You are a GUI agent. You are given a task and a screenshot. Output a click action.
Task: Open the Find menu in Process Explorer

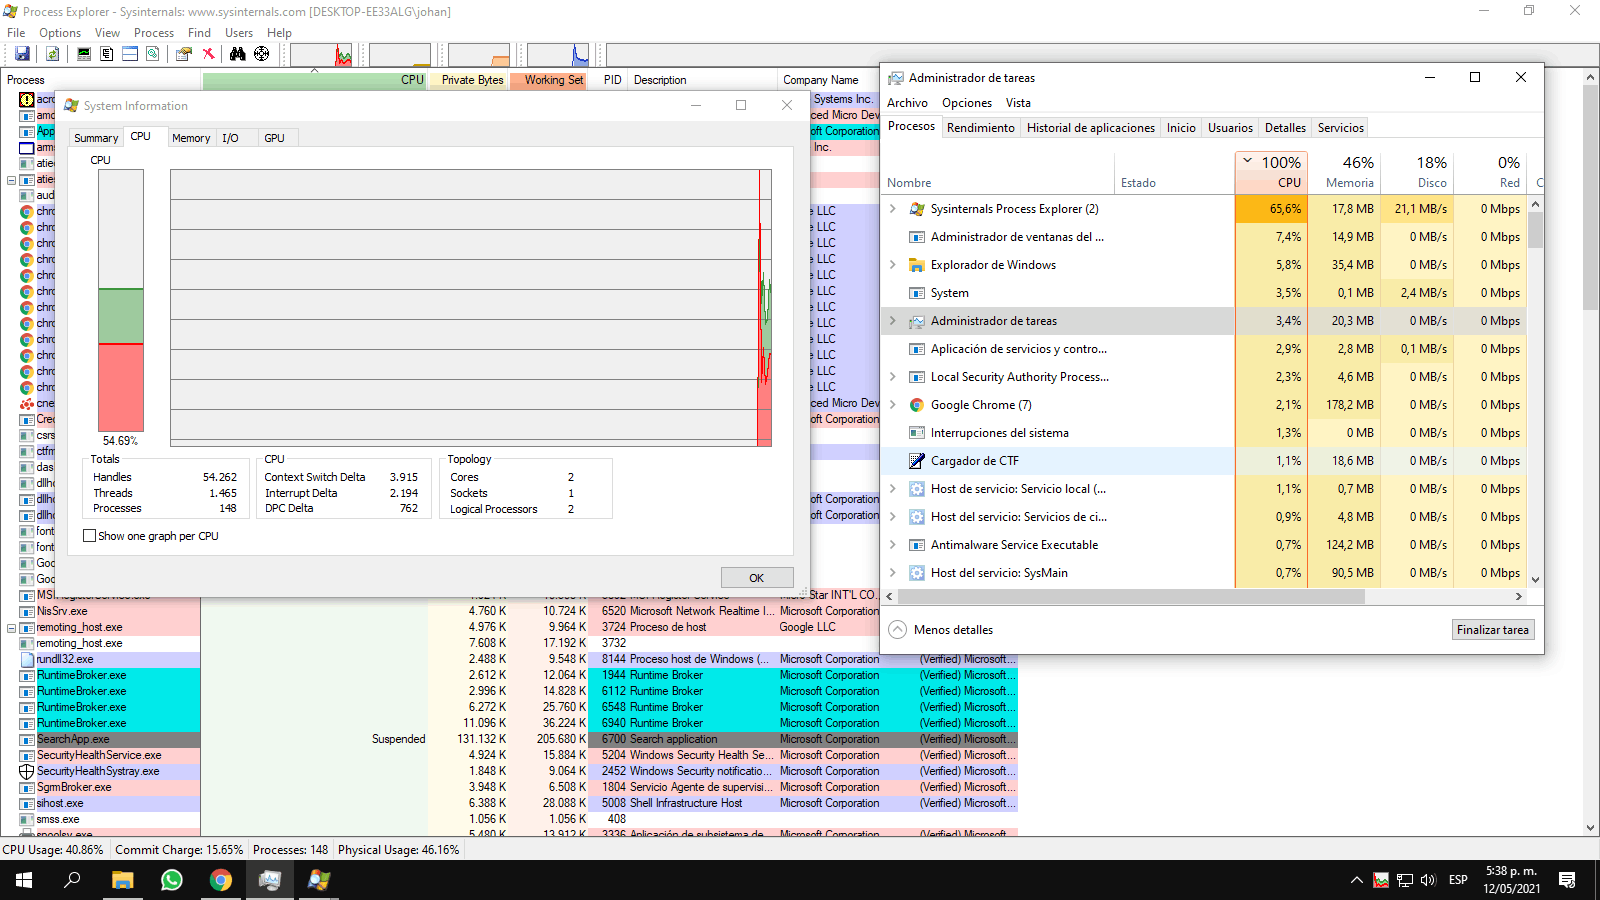[199, 33]
